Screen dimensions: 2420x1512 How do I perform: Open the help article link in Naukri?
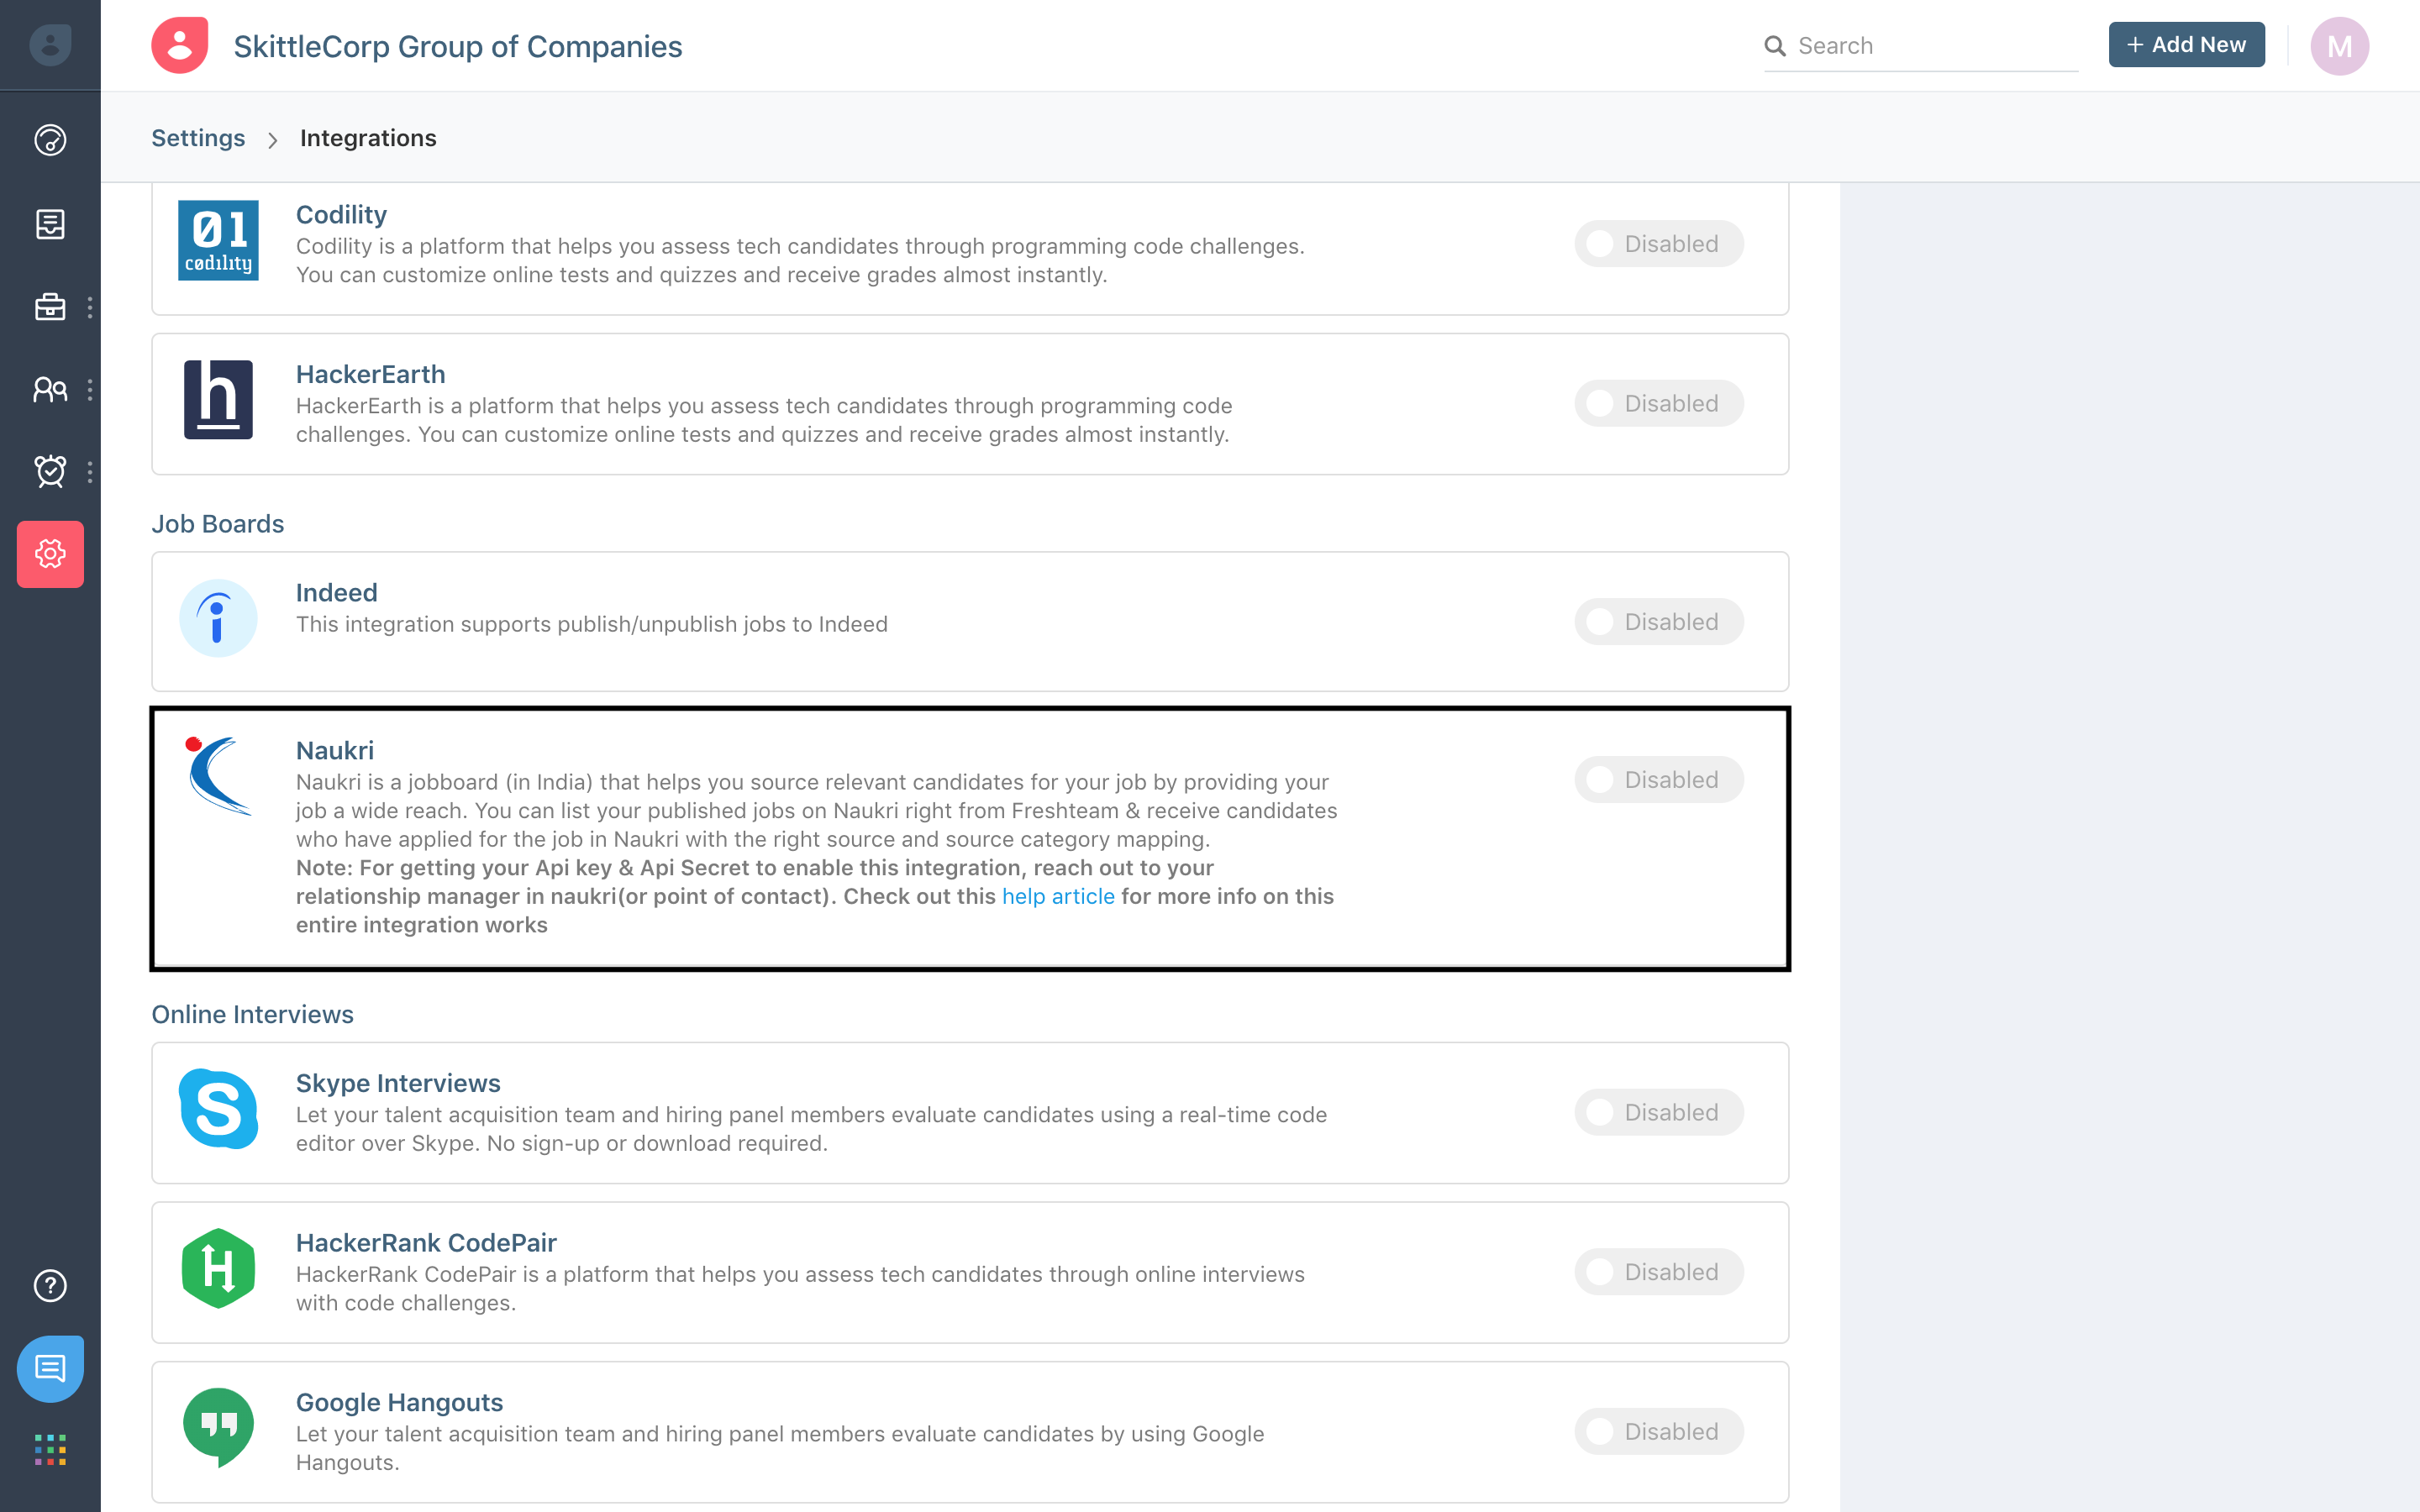pos(1057,896)
